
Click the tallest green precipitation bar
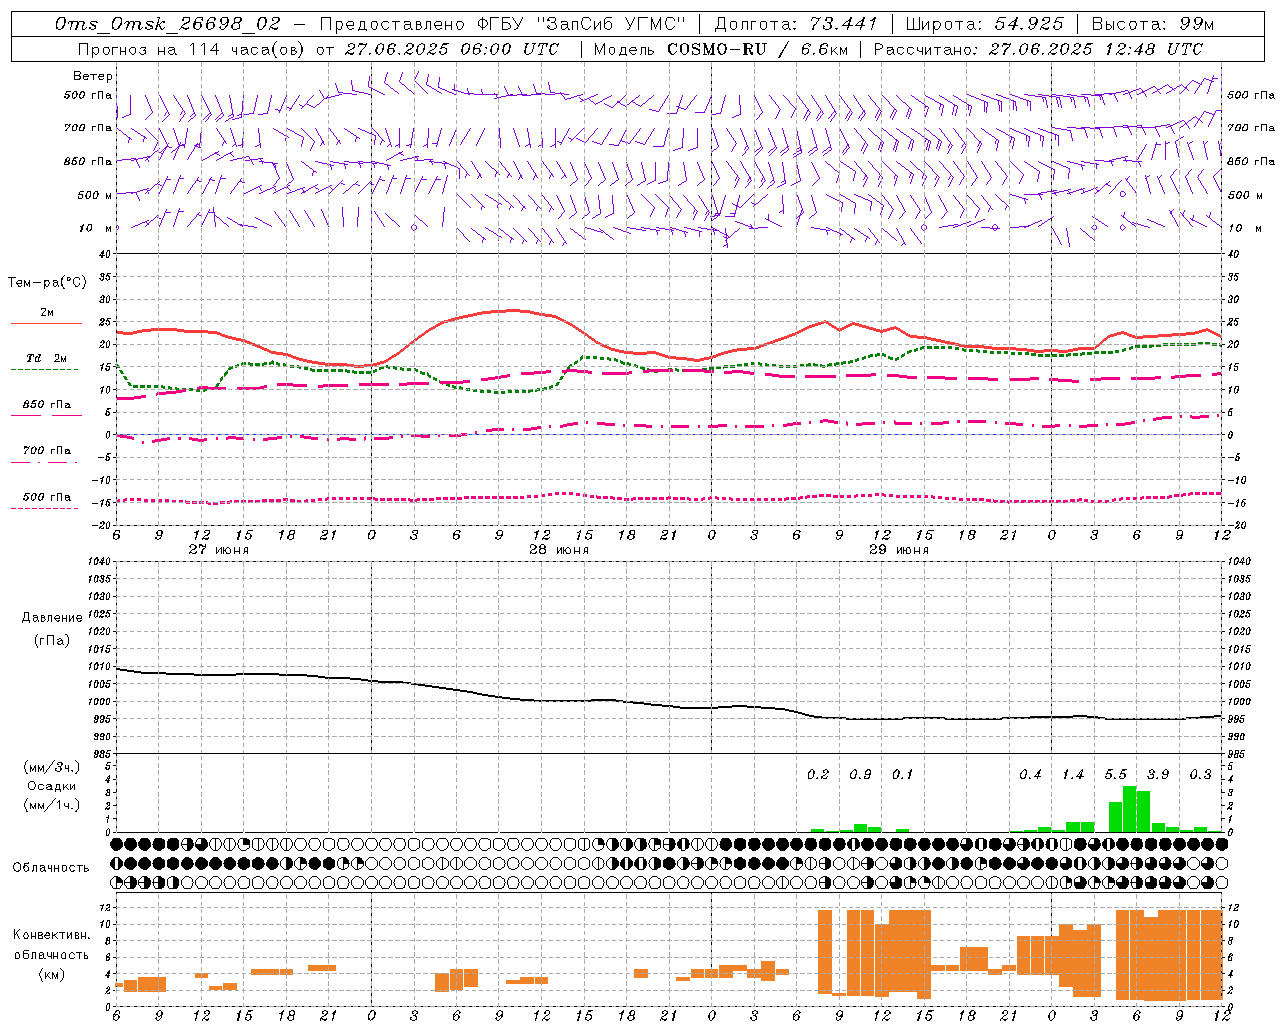click(1130, 809)
